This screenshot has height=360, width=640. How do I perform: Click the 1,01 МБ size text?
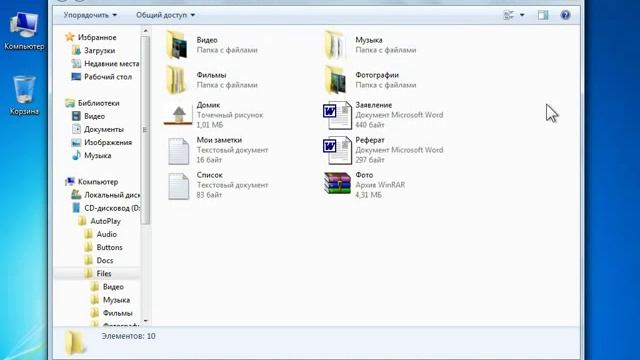pyautogui.click(x=210, y=125)
